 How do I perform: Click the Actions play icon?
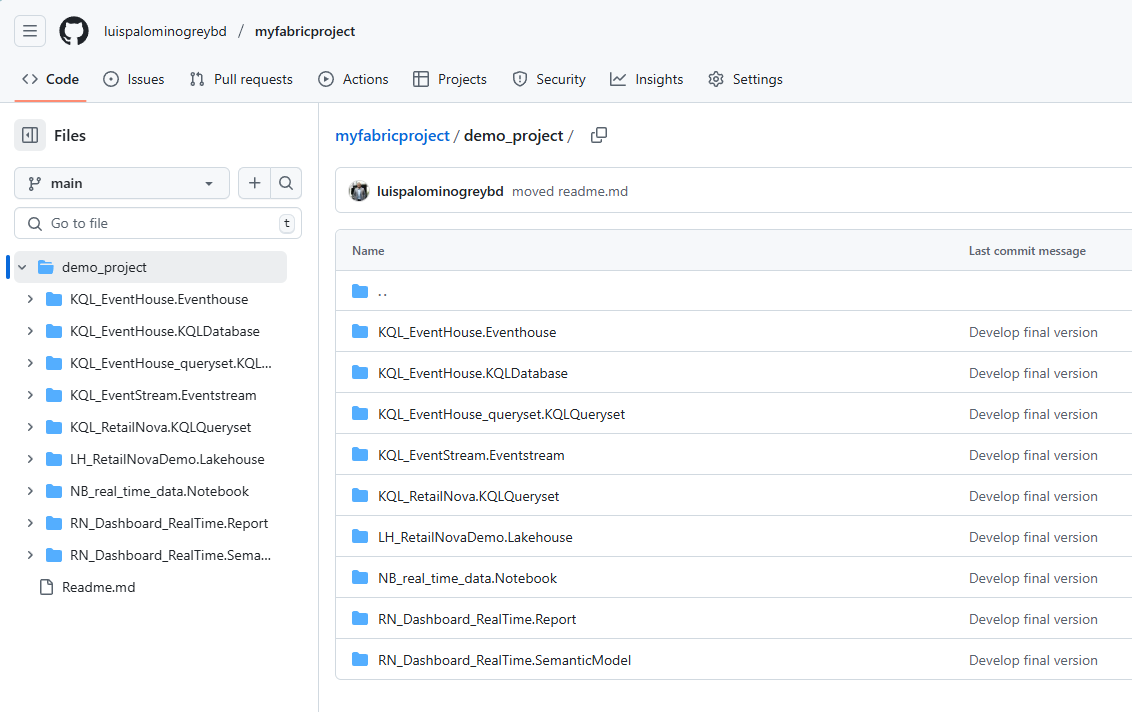point(326,79)
